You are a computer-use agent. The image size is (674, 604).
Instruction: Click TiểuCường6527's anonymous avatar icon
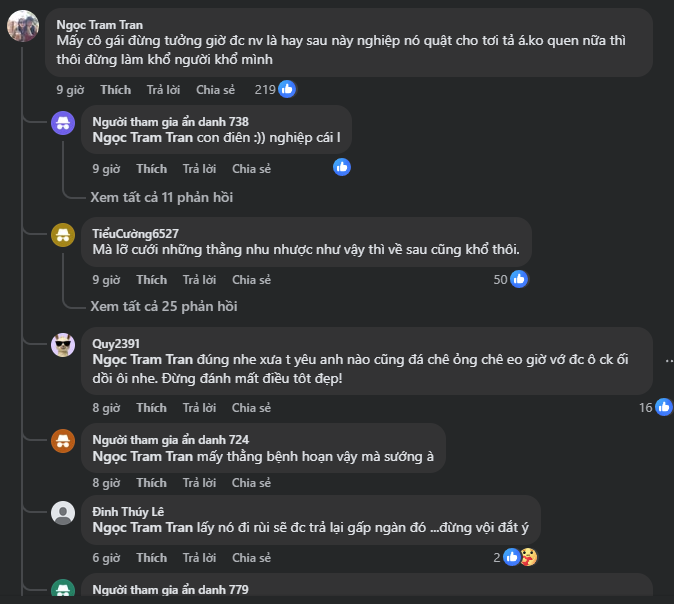pos(63,236)
